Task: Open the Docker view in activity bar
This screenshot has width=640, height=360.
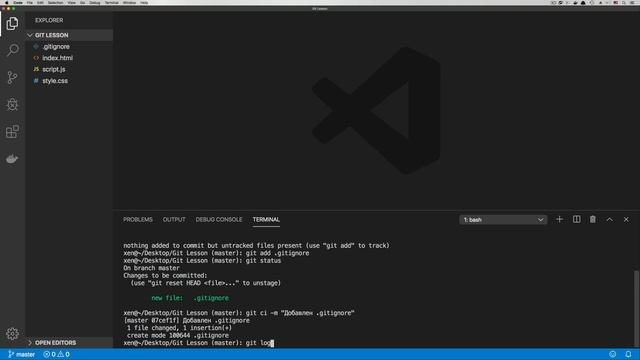Action: point(12,159)
